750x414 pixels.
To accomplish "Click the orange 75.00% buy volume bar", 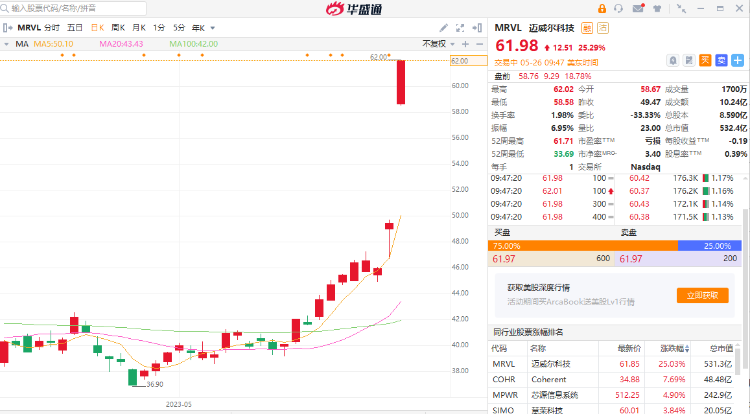I will click(583, 246).
